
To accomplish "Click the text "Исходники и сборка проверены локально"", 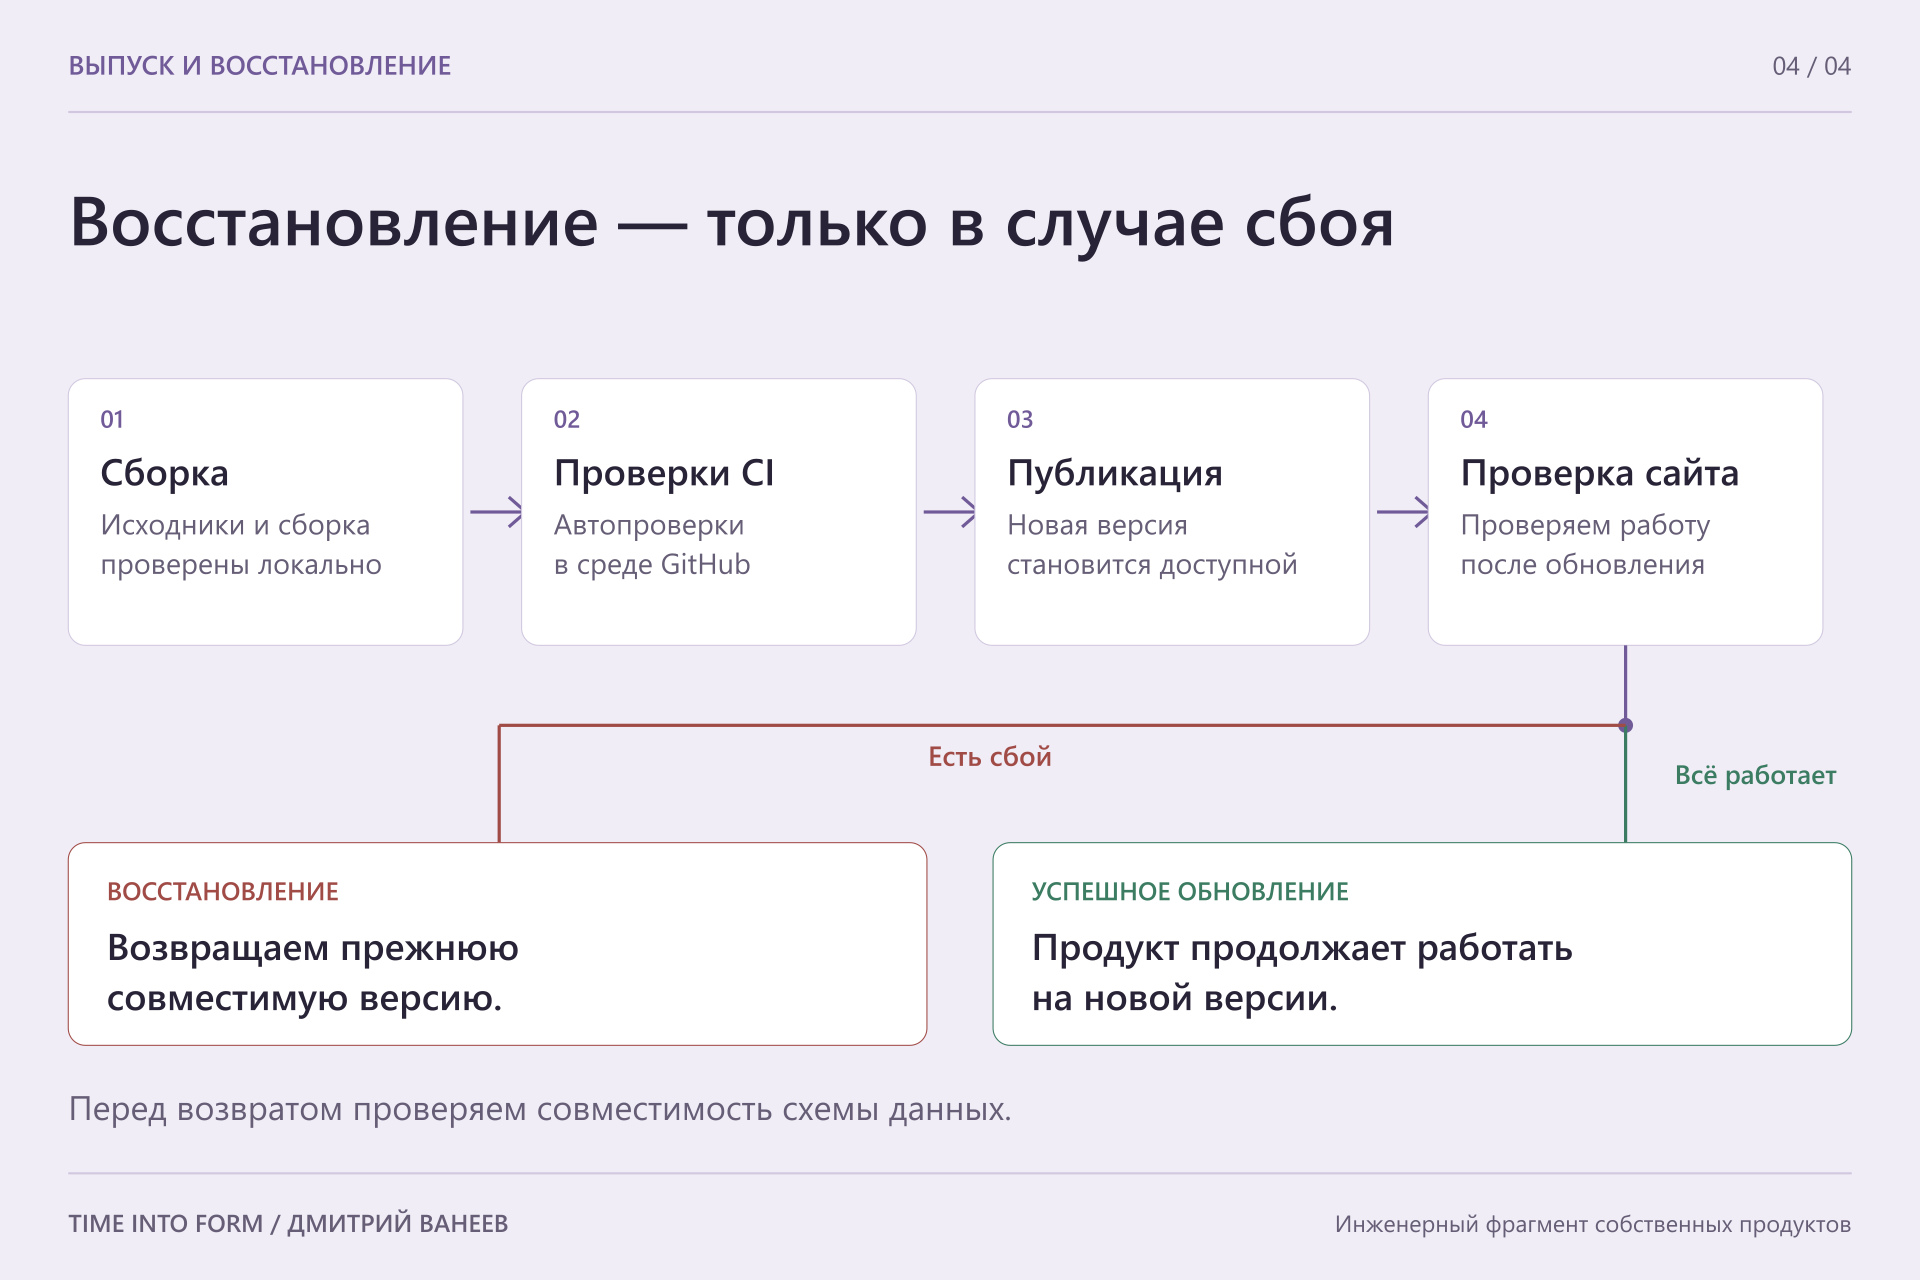I will tap(241, 545).
